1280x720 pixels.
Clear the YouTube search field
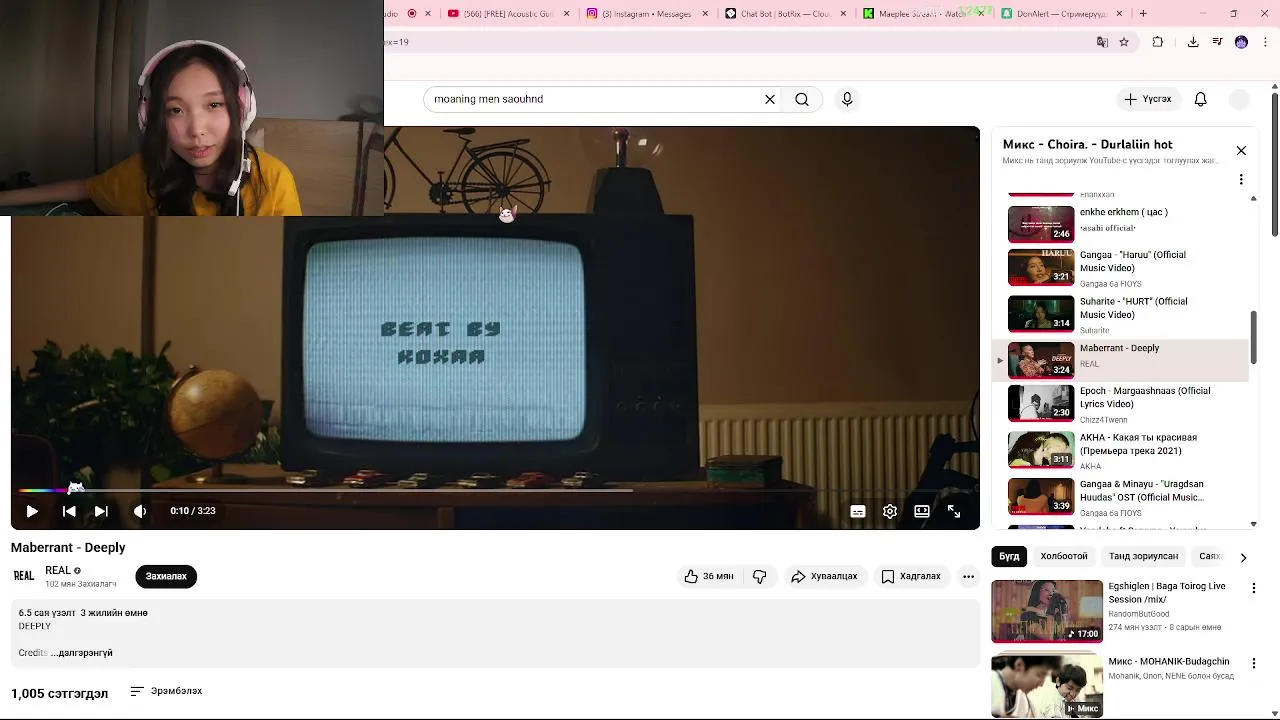click(770, 99)
